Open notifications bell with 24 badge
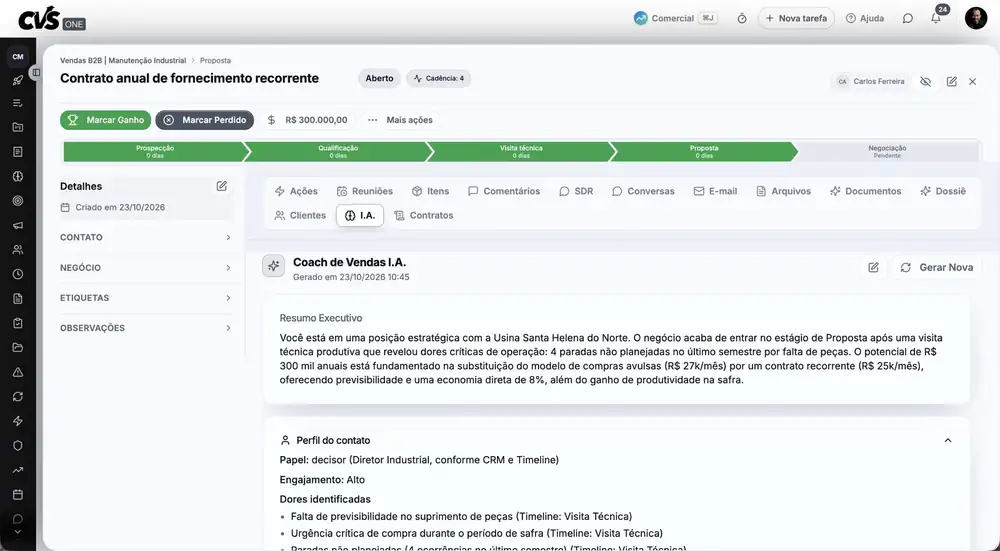The width and height of the screenshot is (1000, 551). pyautogui.click(x=936, y=17)
